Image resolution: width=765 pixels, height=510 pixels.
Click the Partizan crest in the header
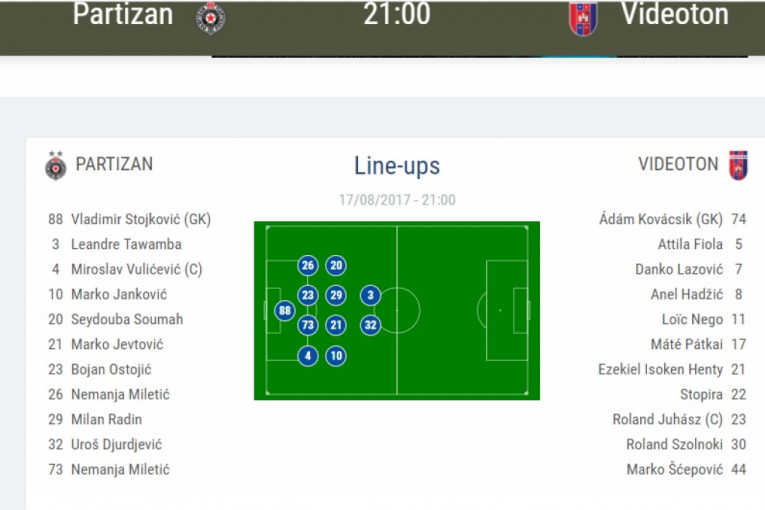pyautogui.click(x=210, y=17)
